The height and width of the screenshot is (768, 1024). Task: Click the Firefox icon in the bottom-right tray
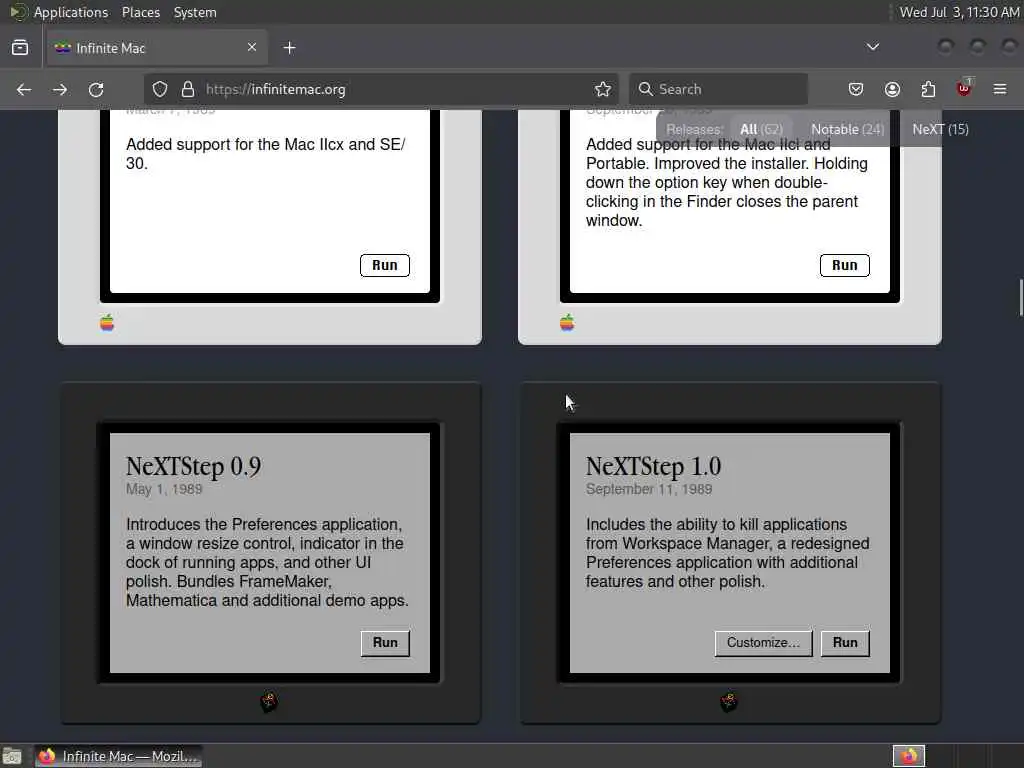909,756
